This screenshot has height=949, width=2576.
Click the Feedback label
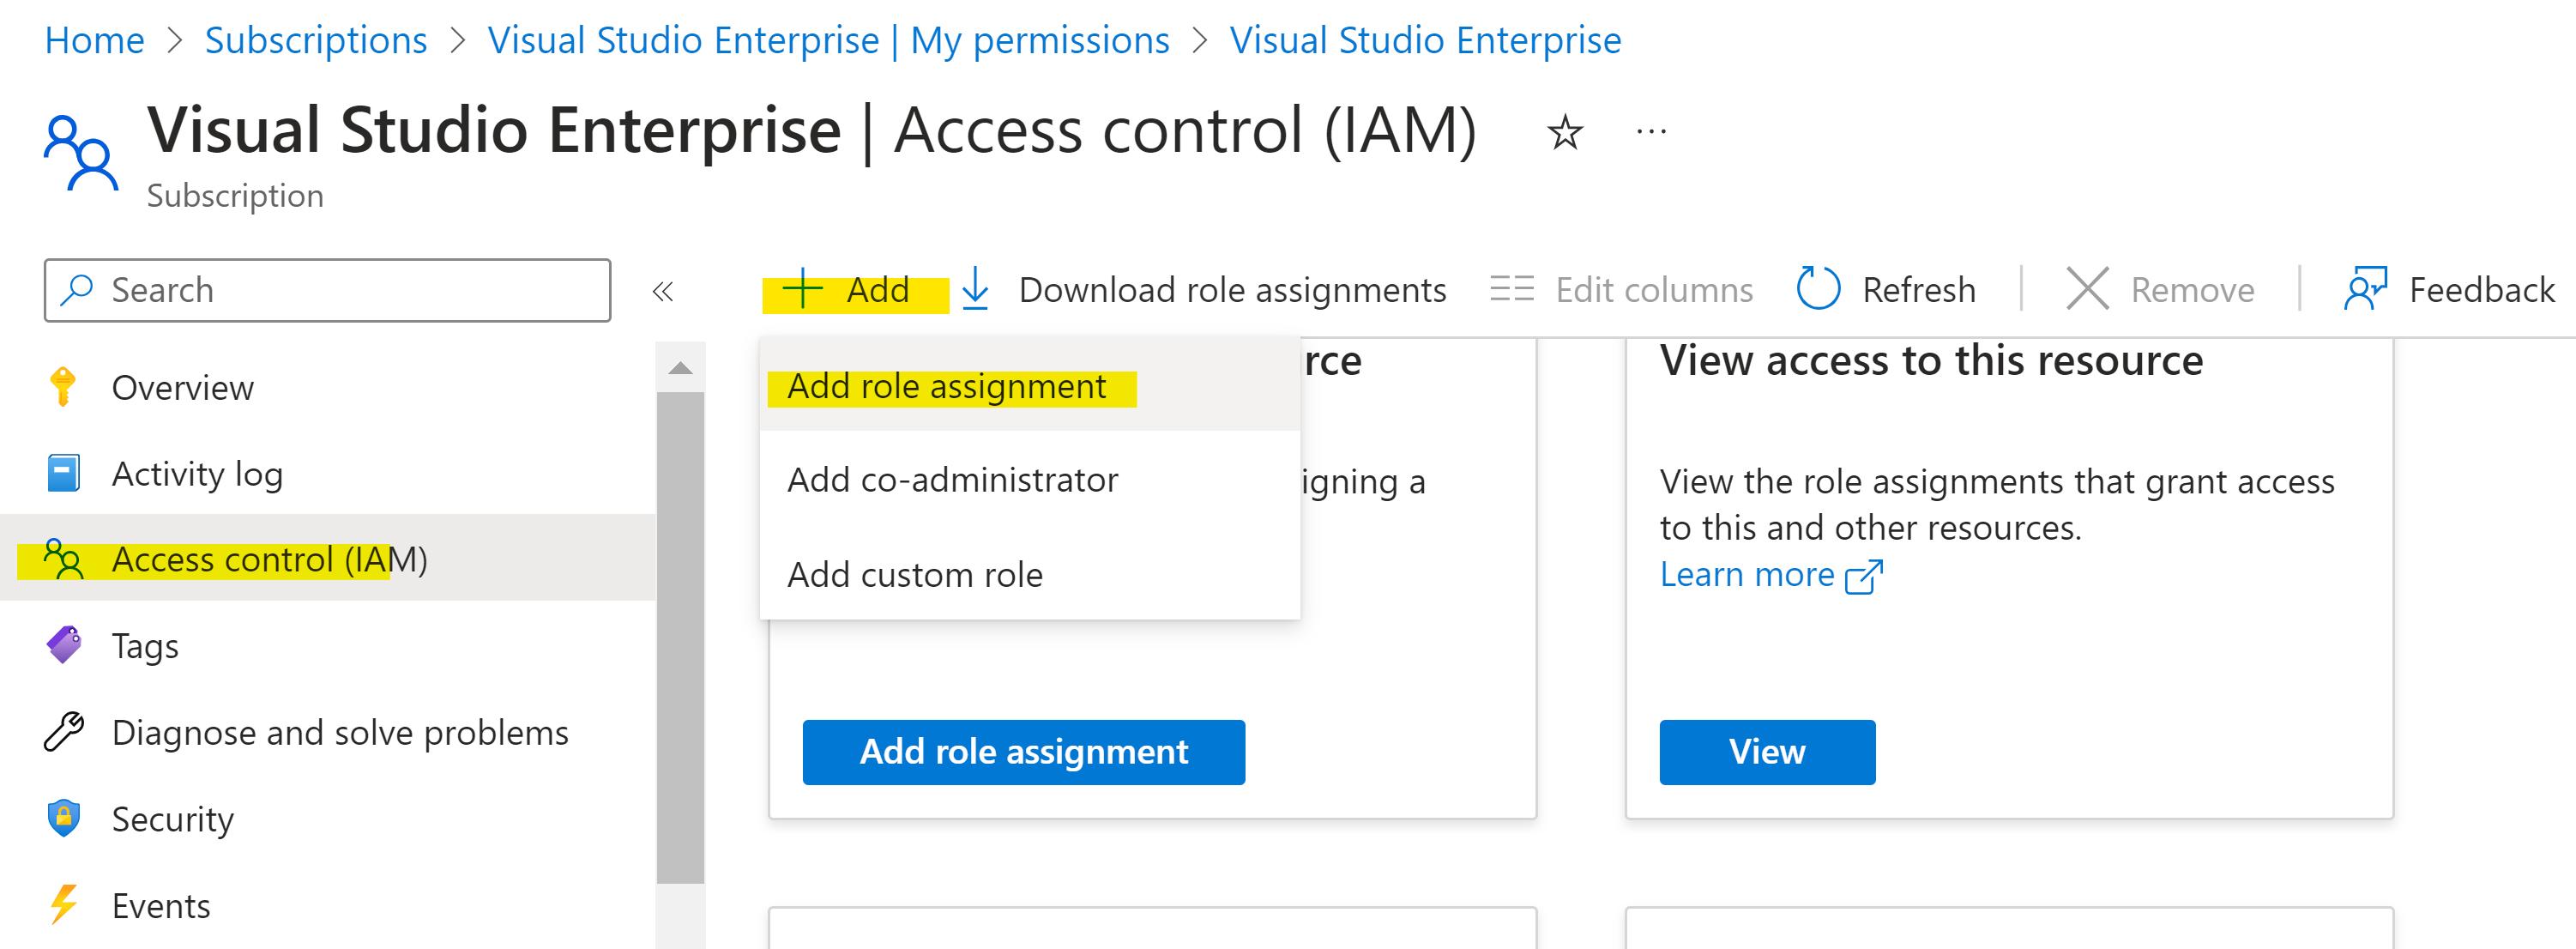tap(2481, 290)
